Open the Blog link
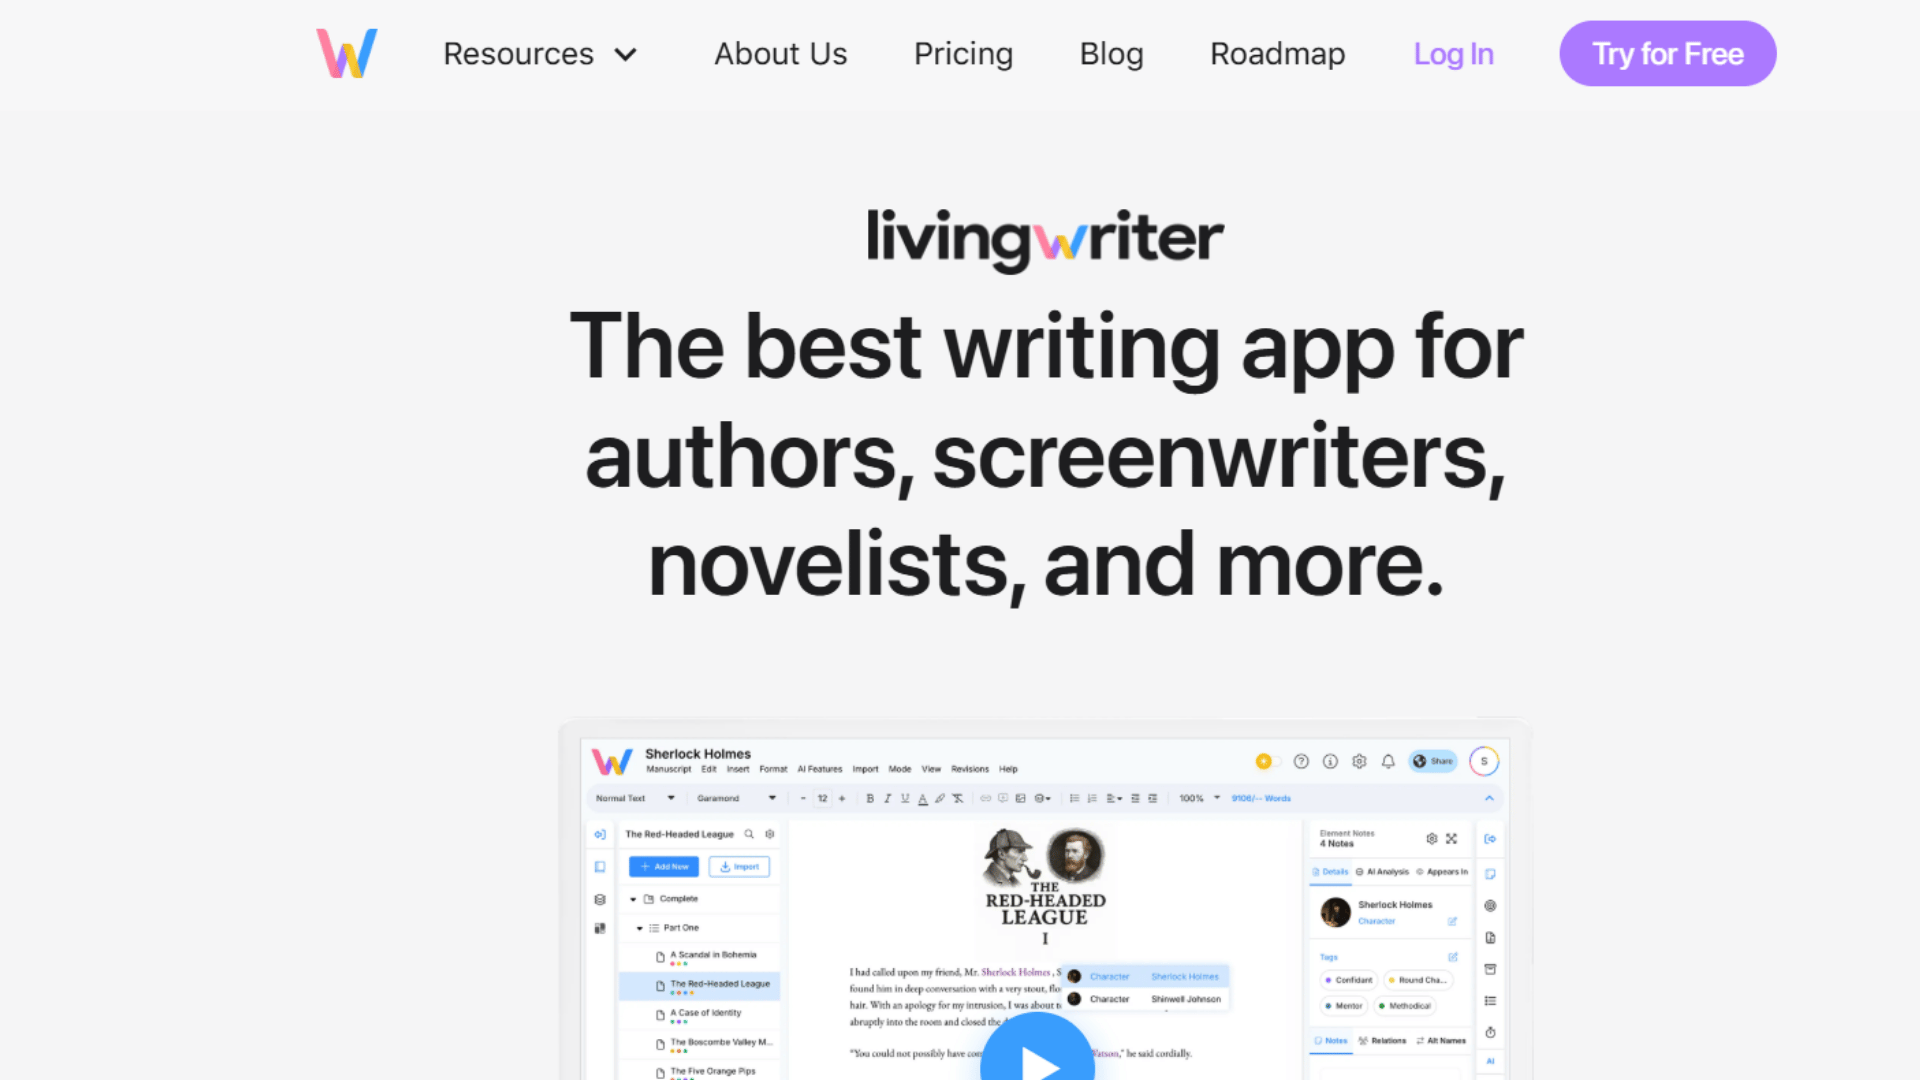 tap(1111, 54)
